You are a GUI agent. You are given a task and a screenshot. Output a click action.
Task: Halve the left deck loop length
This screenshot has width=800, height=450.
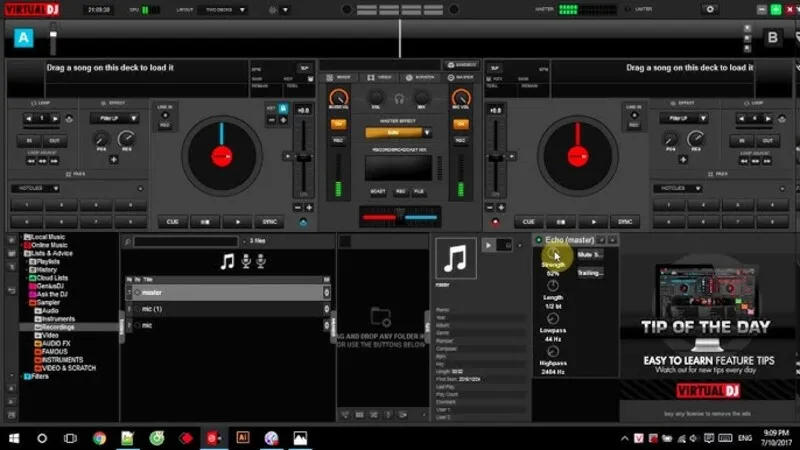[29, 118]
